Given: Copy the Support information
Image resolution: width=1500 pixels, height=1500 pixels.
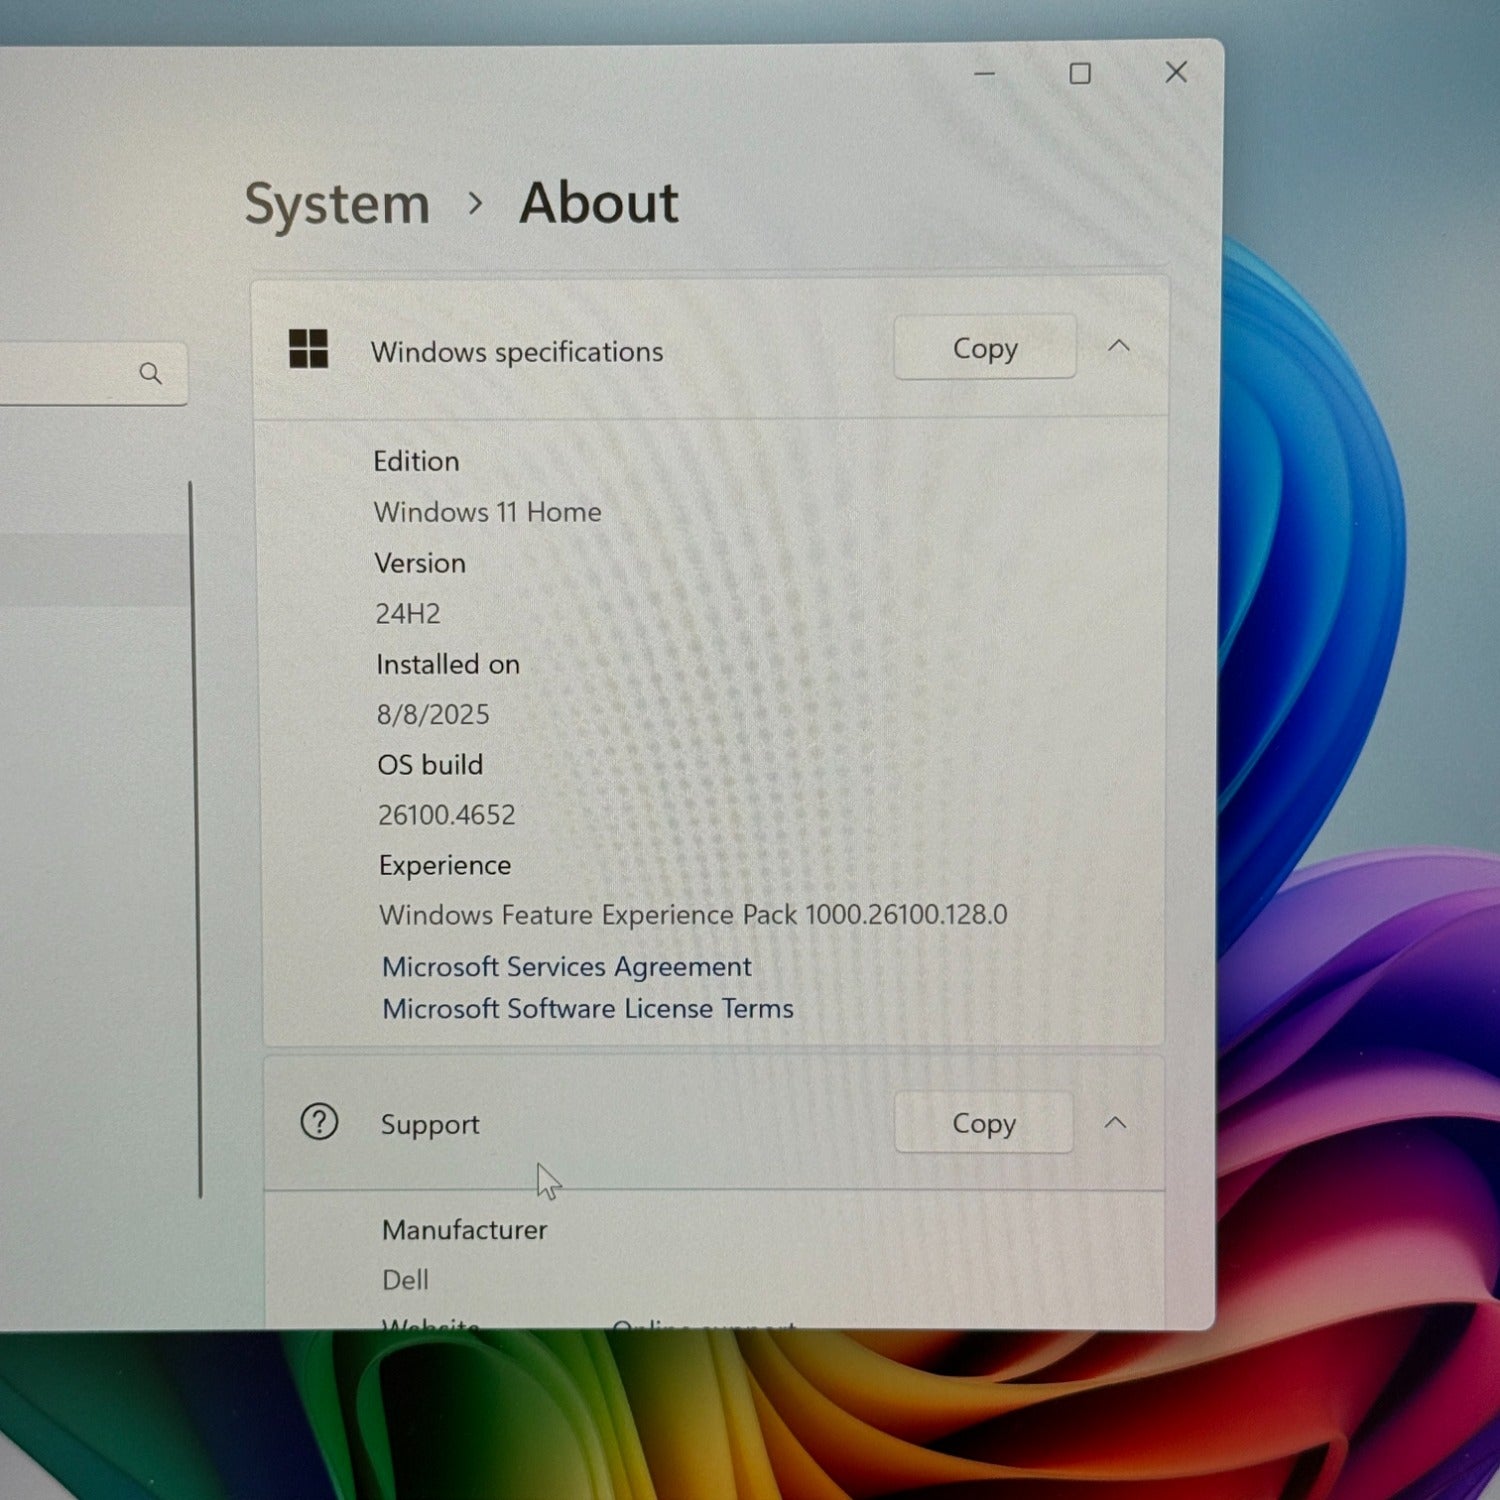Looking at the screenshot, I should (984, 1122).
